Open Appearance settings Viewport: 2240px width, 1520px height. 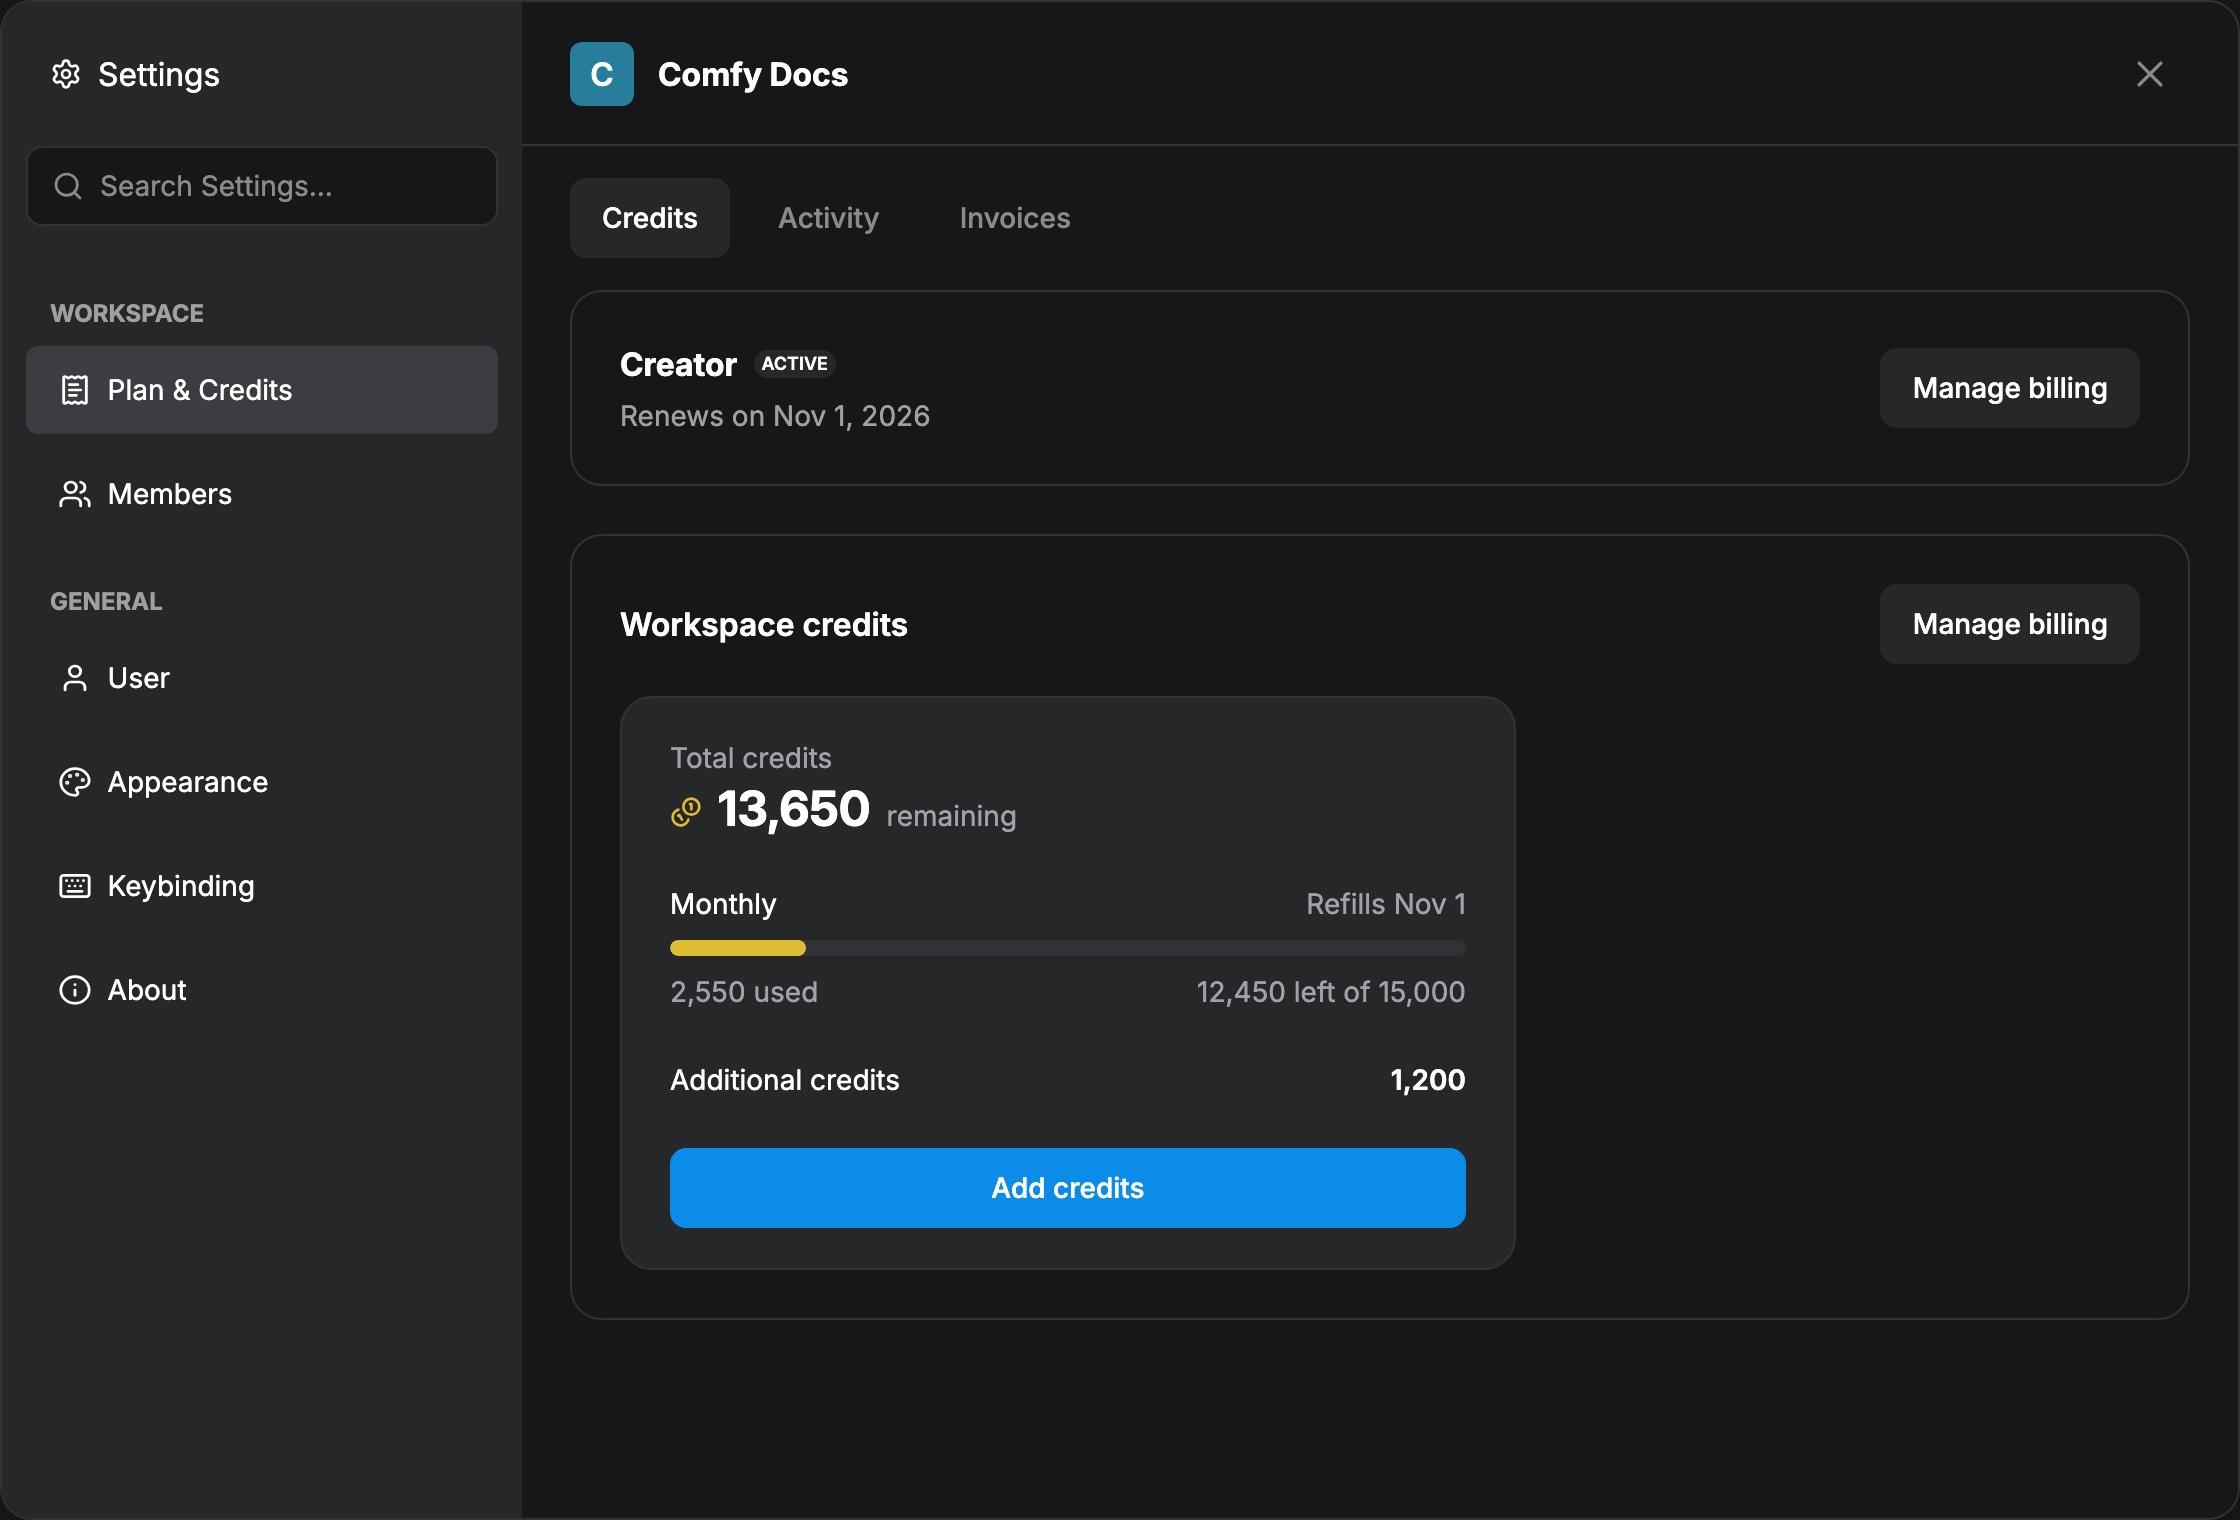pyautogui.click(x=262, y=782)
